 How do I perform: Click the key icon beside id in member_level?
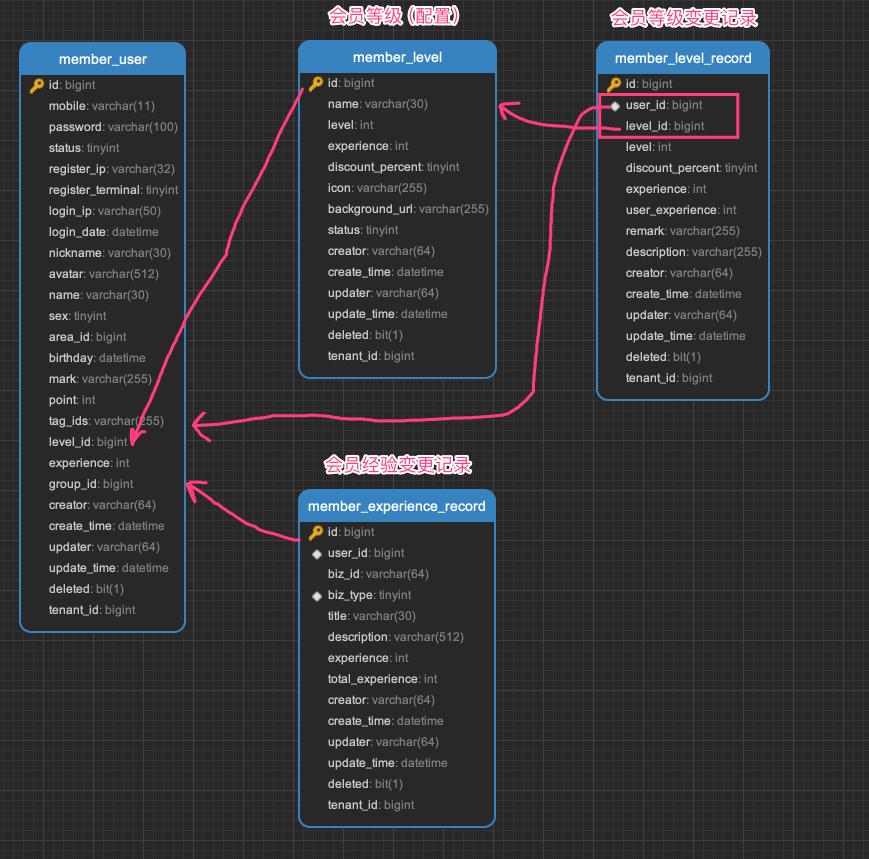point(316,83)
